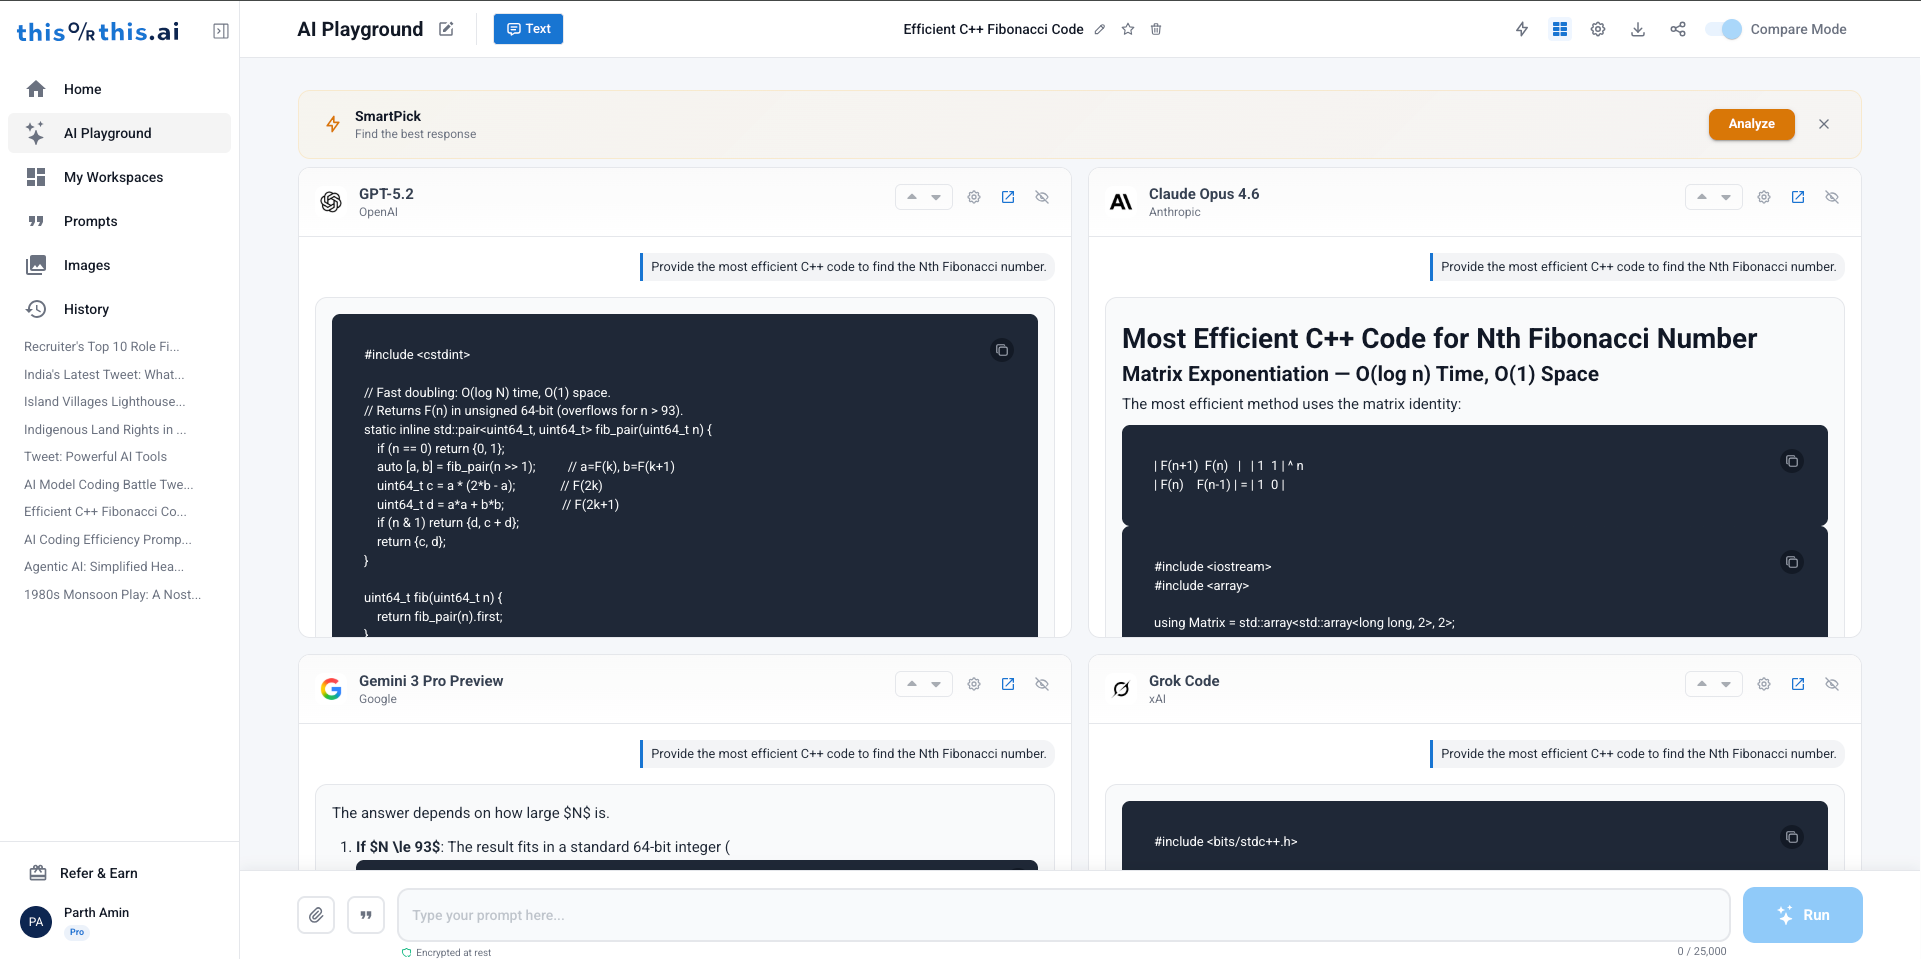The height and width of the screenshot is (959, 1921).
Task: Click the share icon in top bar
Action: click(1678, 29)
